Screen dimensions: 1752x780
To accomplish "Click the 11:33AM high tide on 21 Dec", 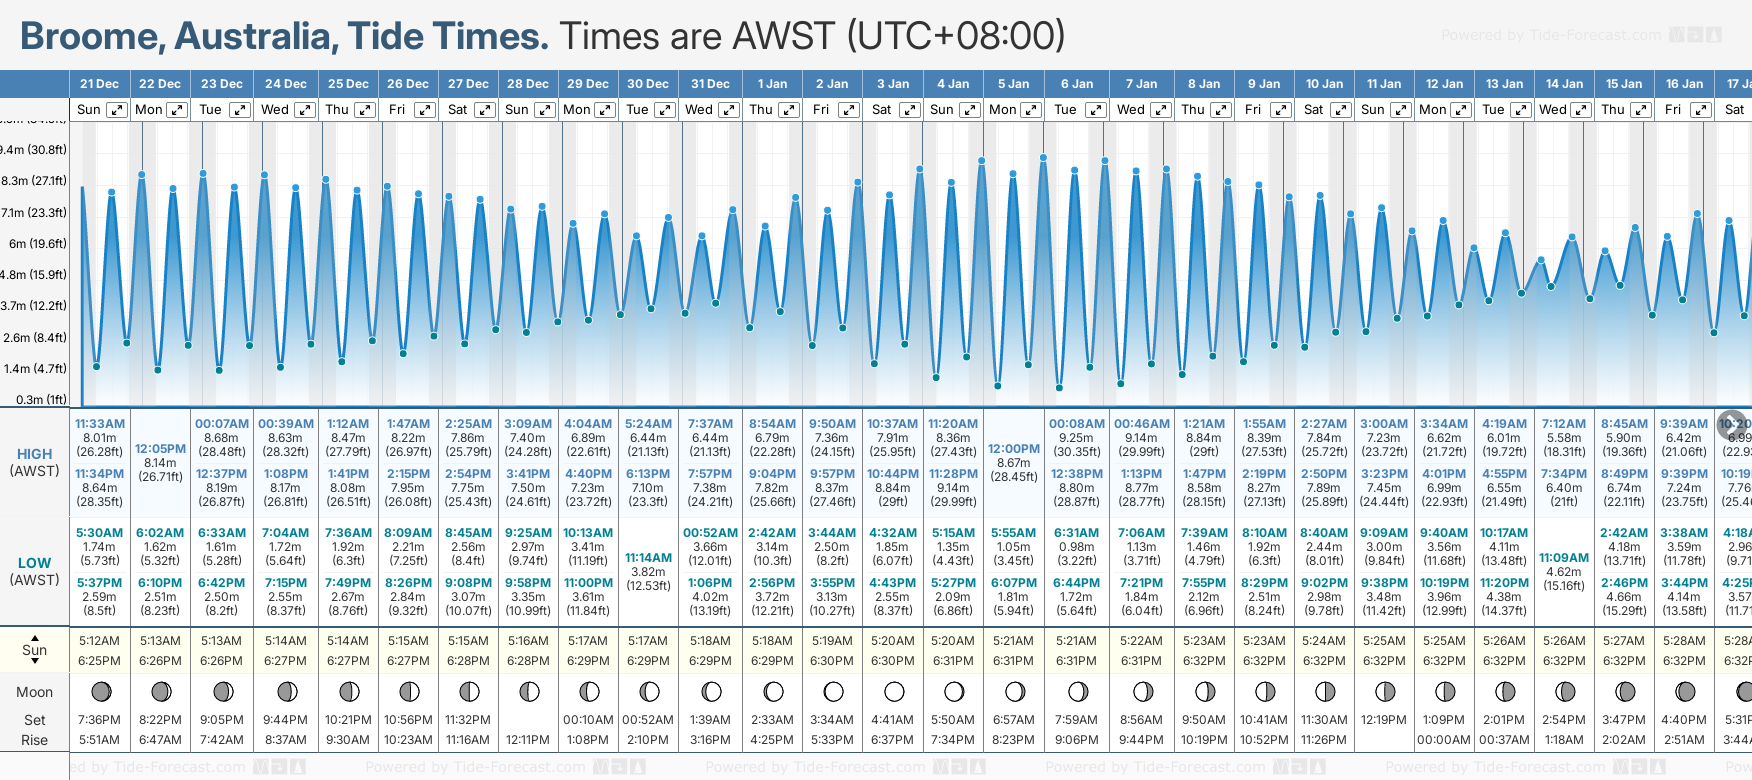I will tap(100, 424).
